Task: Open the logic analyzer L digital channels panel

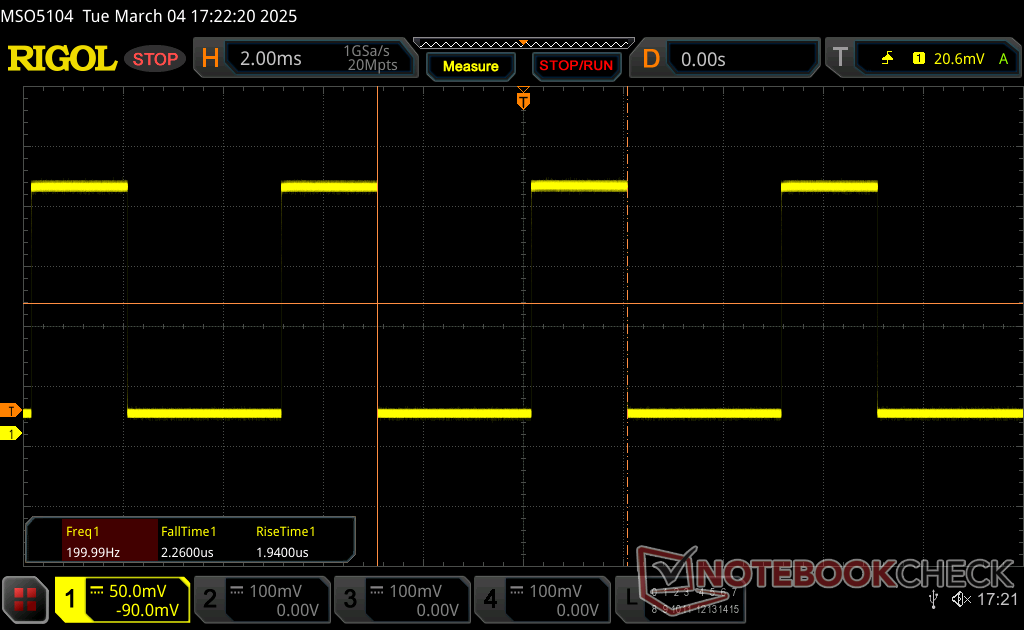Action: 690,600
